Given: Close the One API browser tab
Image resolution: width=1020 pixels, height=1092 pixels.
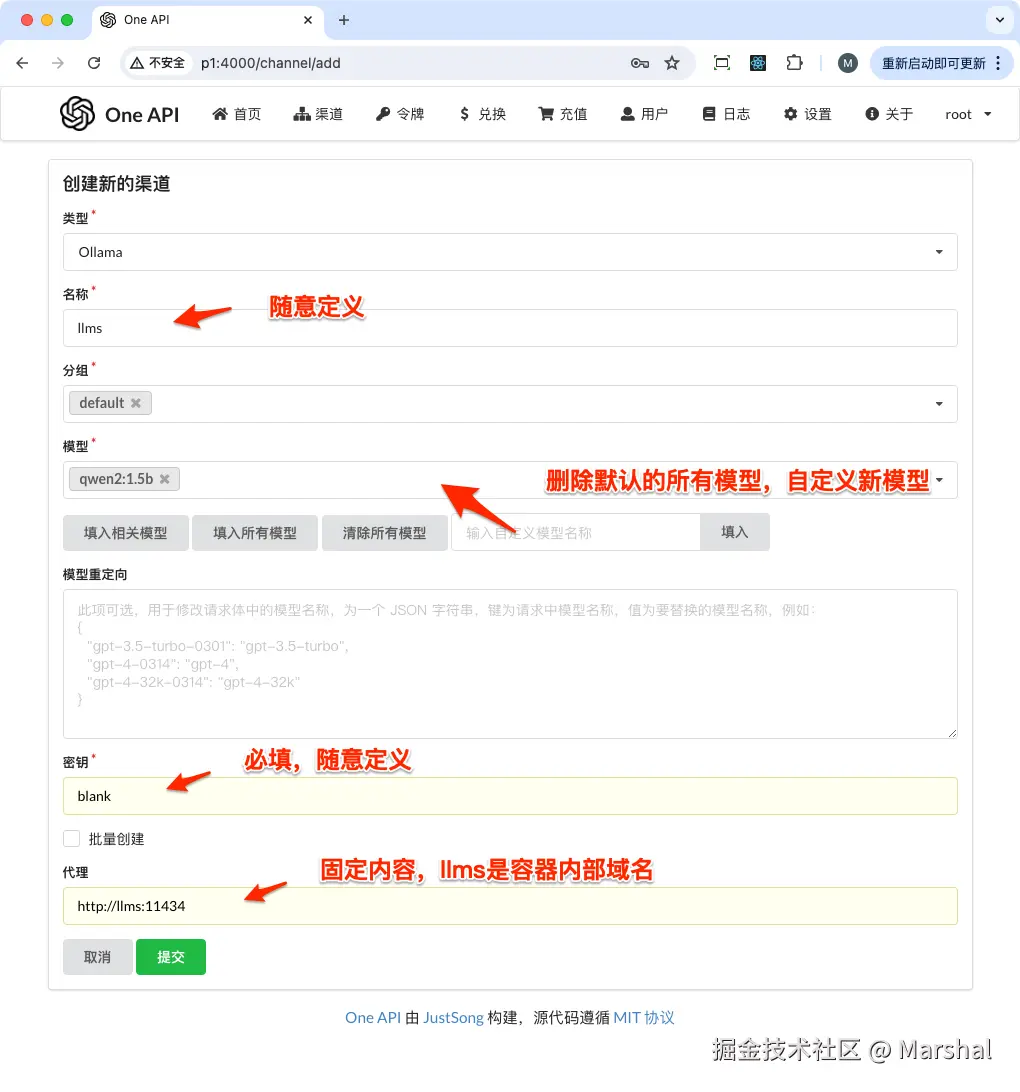Looking at the screenshot, I should (x=308, y=20).
